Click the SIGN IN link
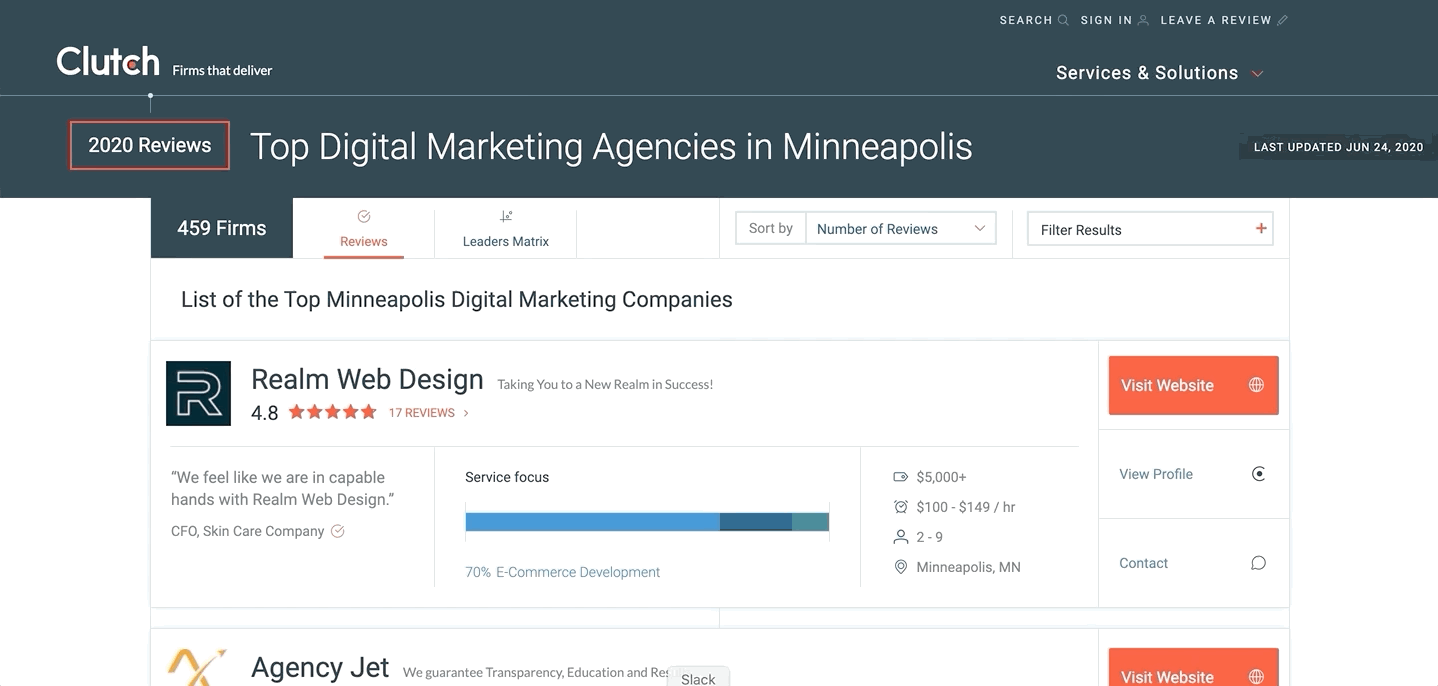The width and height of the screenshot is (1438, 686). [1106, 20]
